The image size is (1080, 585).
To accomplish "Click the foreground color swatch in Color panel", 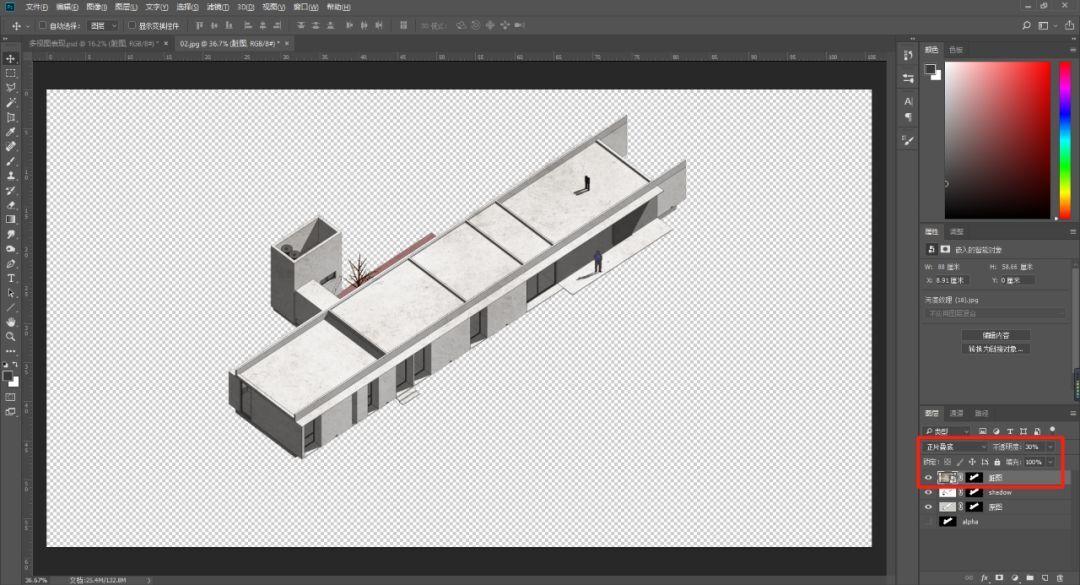I will click(x=930, y=69).
